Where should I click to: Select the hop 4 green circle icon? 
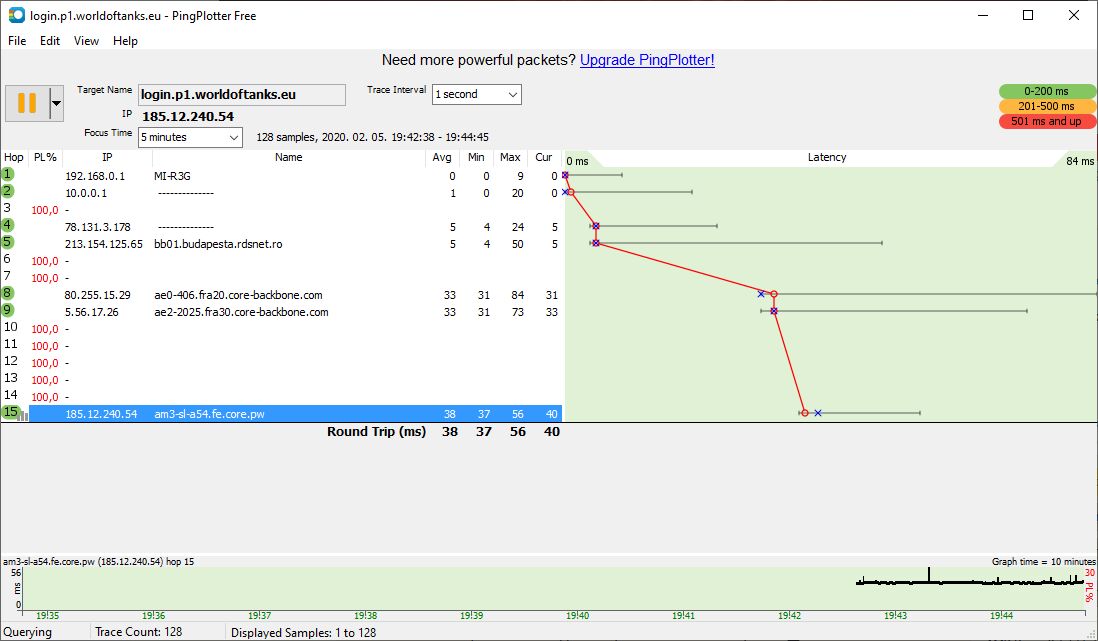pos(8,225)
